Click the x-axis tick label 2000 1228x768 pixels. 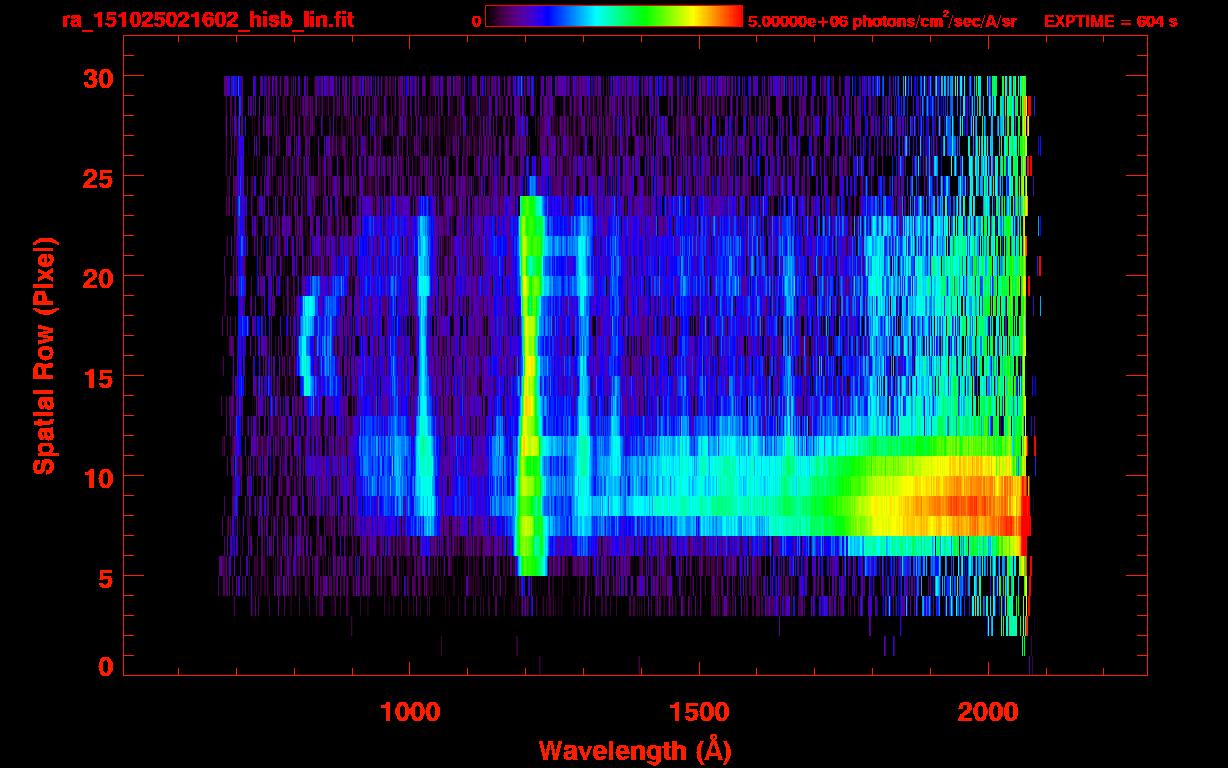click(x=987, y=711)
